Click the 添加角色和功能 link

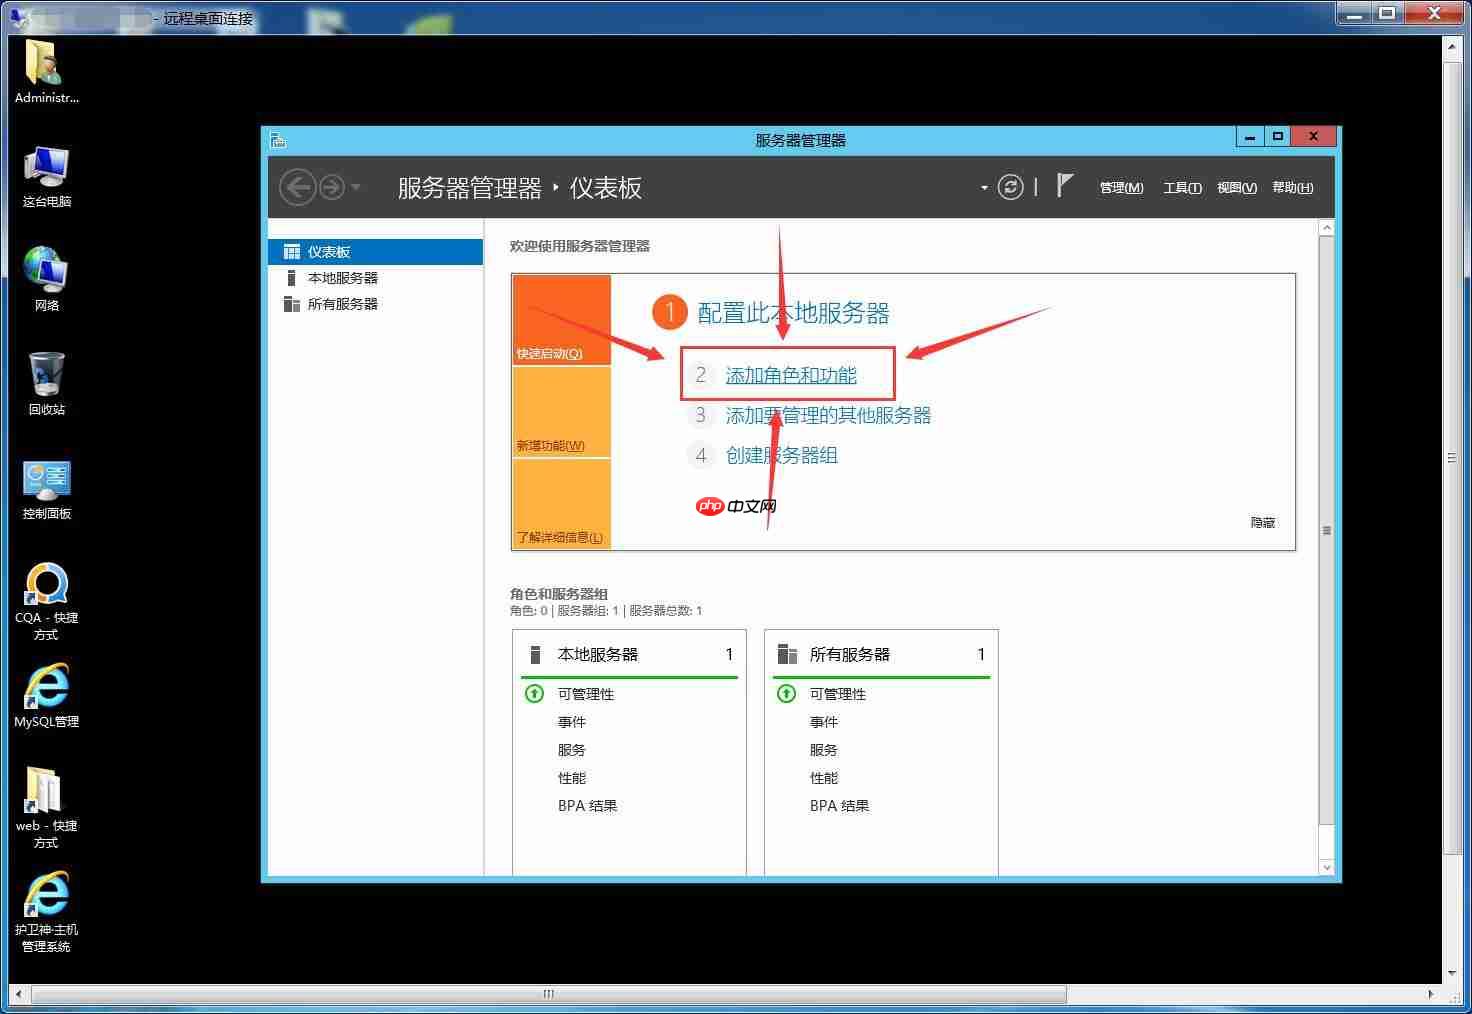click(791, 374)
